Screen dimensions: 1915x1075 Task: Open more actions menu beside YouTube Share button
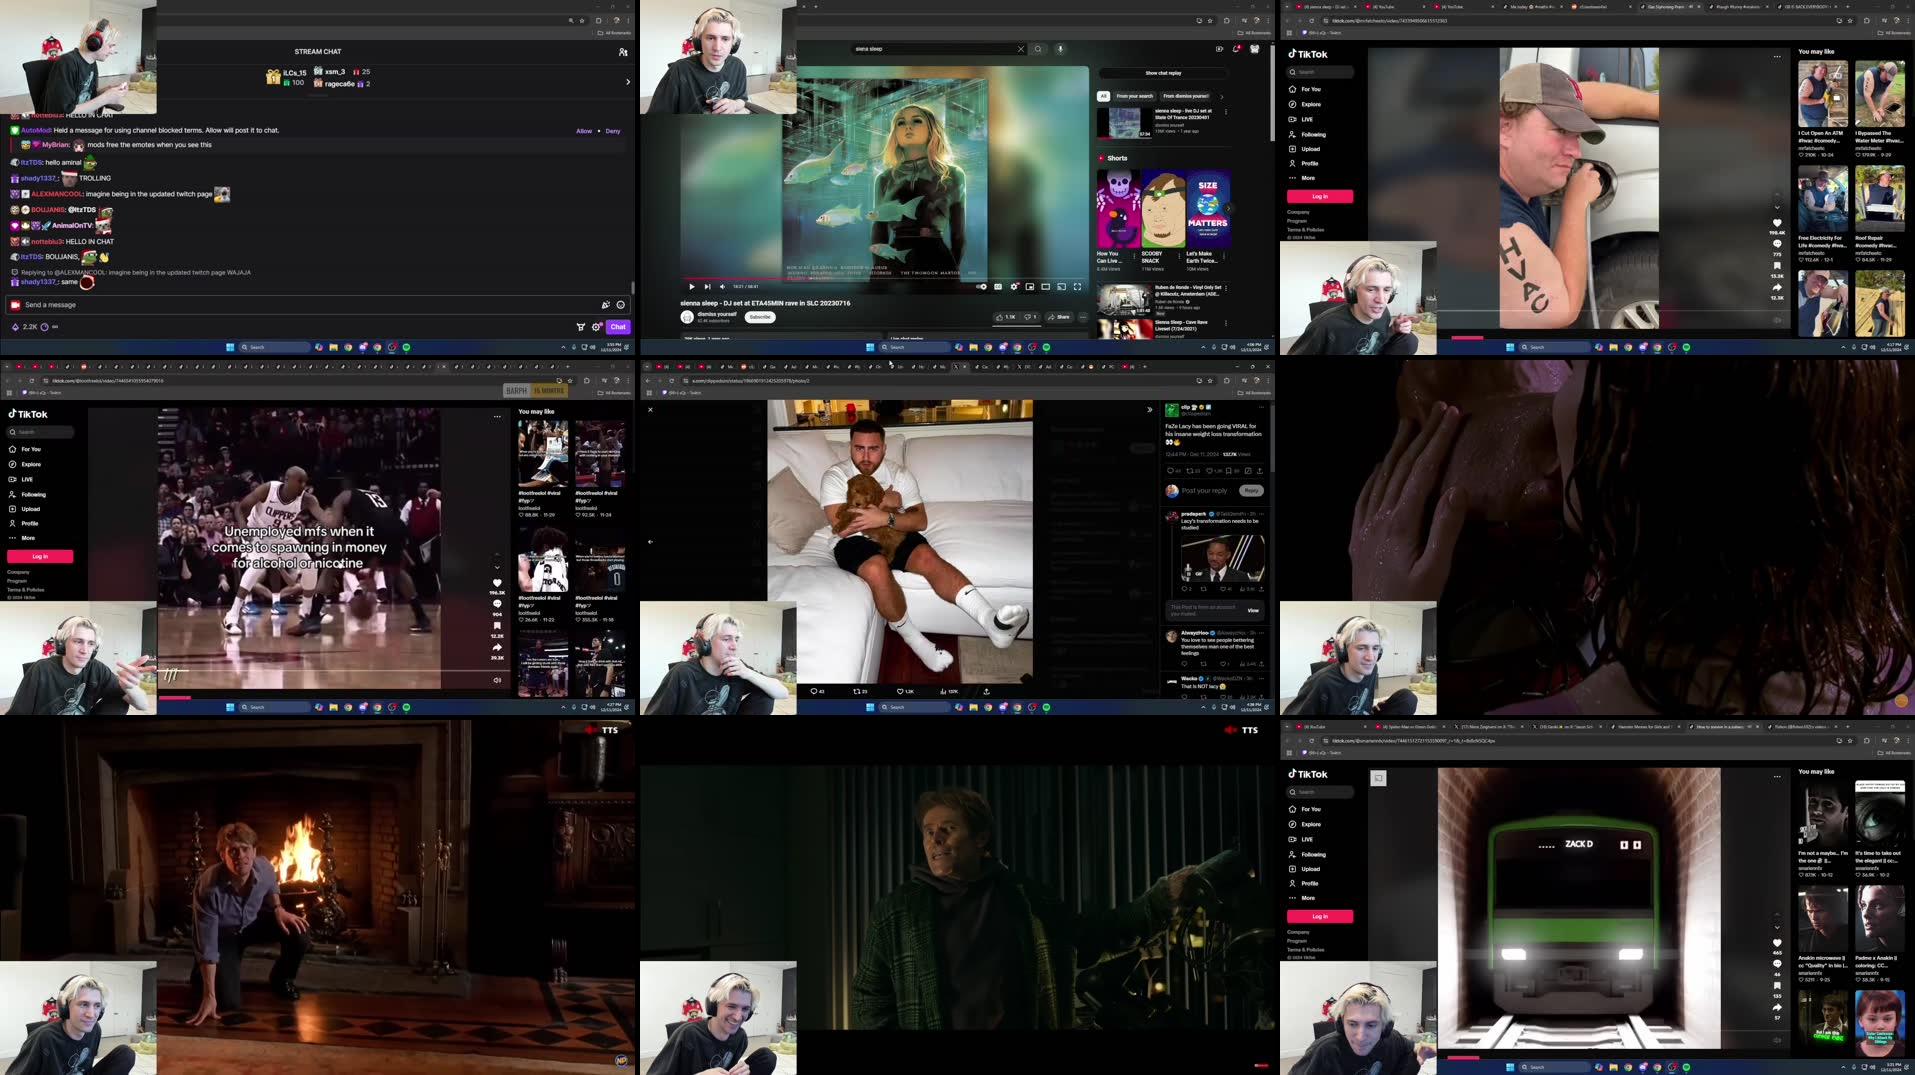(1083, 317)
